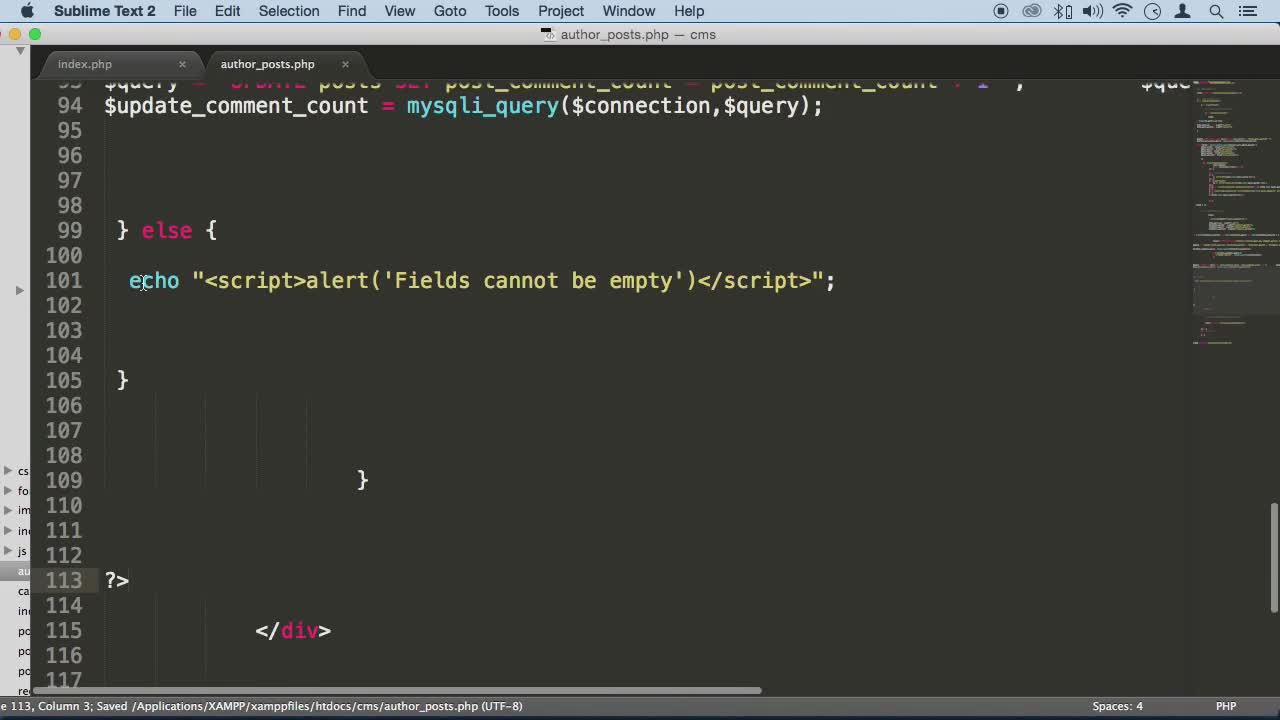Close the index.php tab
Viewport: 1280px width, 720px height.
[182, 64]
